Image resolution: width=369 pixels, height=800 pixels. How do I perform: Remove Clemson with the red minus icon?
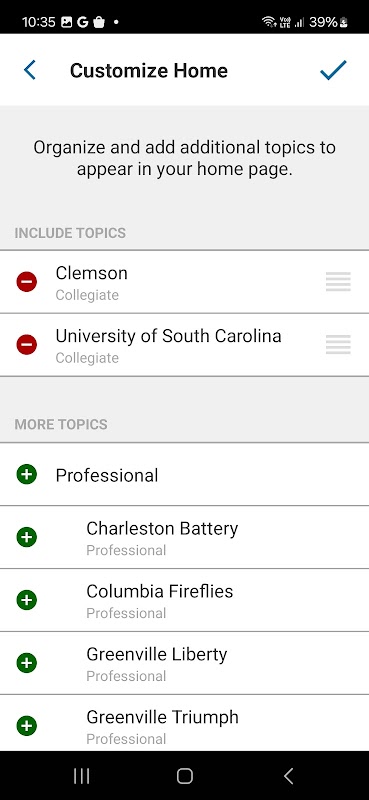[x=27, y=282]
